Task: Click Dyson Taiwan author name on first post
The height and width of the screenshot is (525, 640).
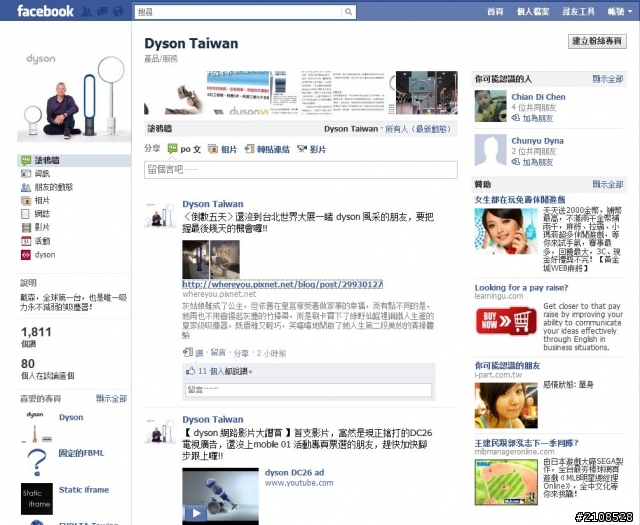Action: click(x=213, y=204)
